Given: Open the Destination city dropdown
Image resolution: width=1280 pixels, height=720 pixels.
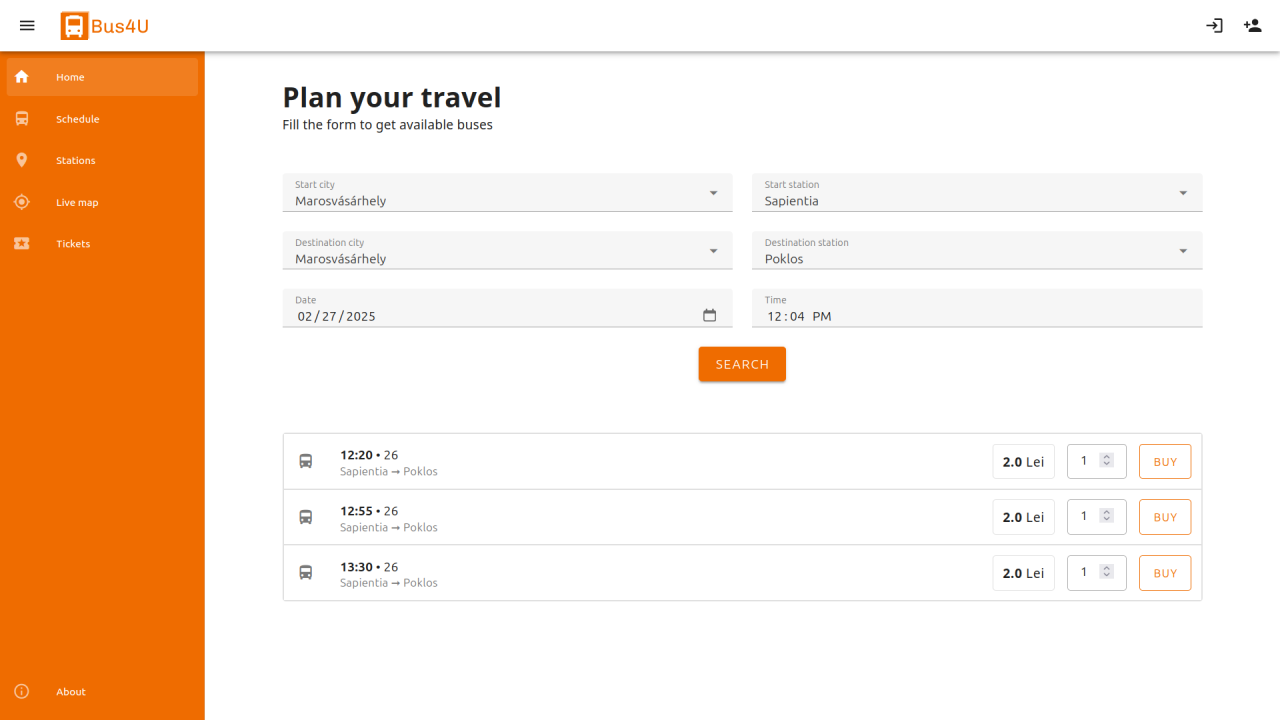Looking at the screenshot, I should 712,251.
